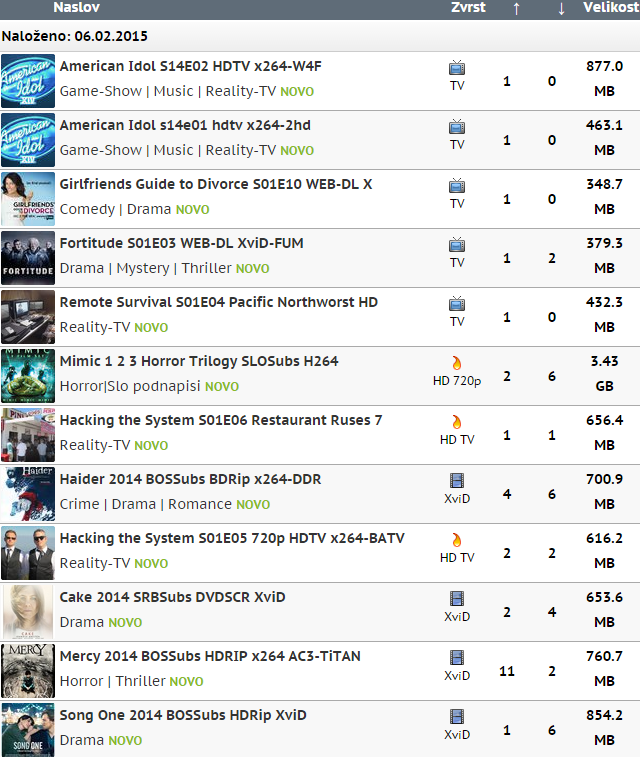Click 'Drama | Mystery | Thriller' genre text
640x757 pixels.
146,268
